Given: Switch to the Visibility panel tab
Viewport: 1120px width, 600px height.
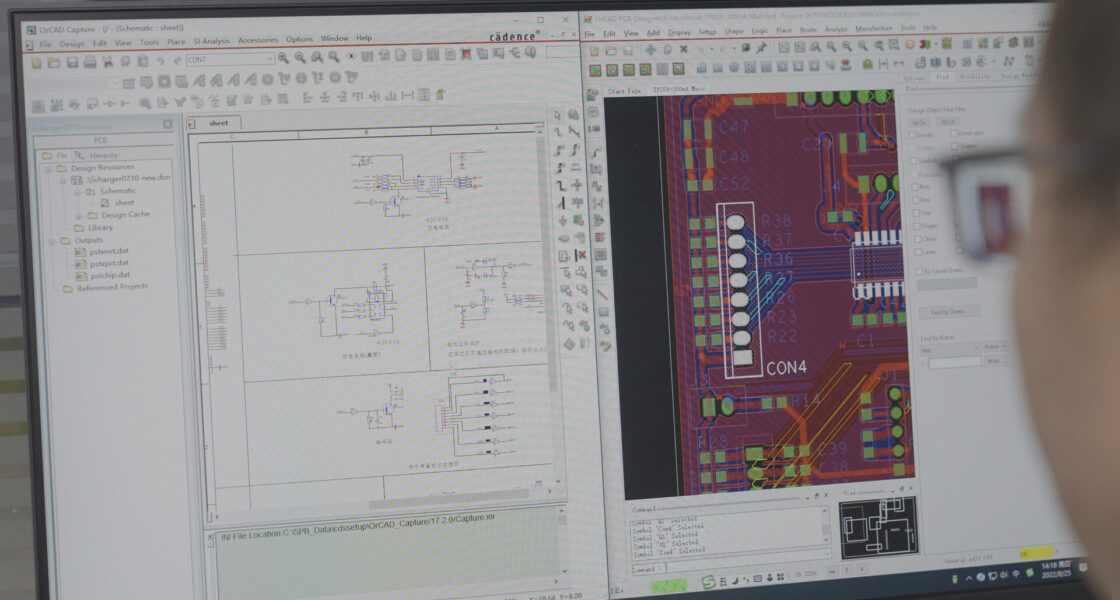Looking at the screenshot, I should click(974, 77).
